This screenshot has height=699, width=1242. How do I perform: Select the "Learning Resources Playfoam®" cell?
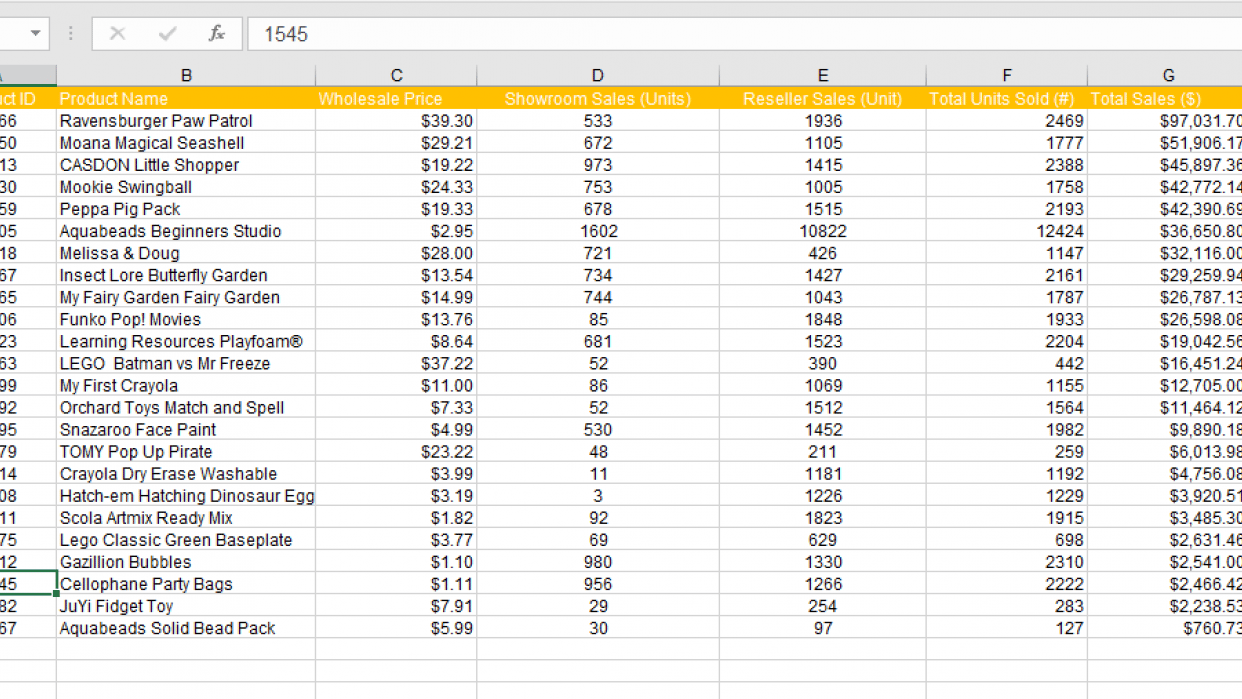pyautogui.click(x=186, y=341)
